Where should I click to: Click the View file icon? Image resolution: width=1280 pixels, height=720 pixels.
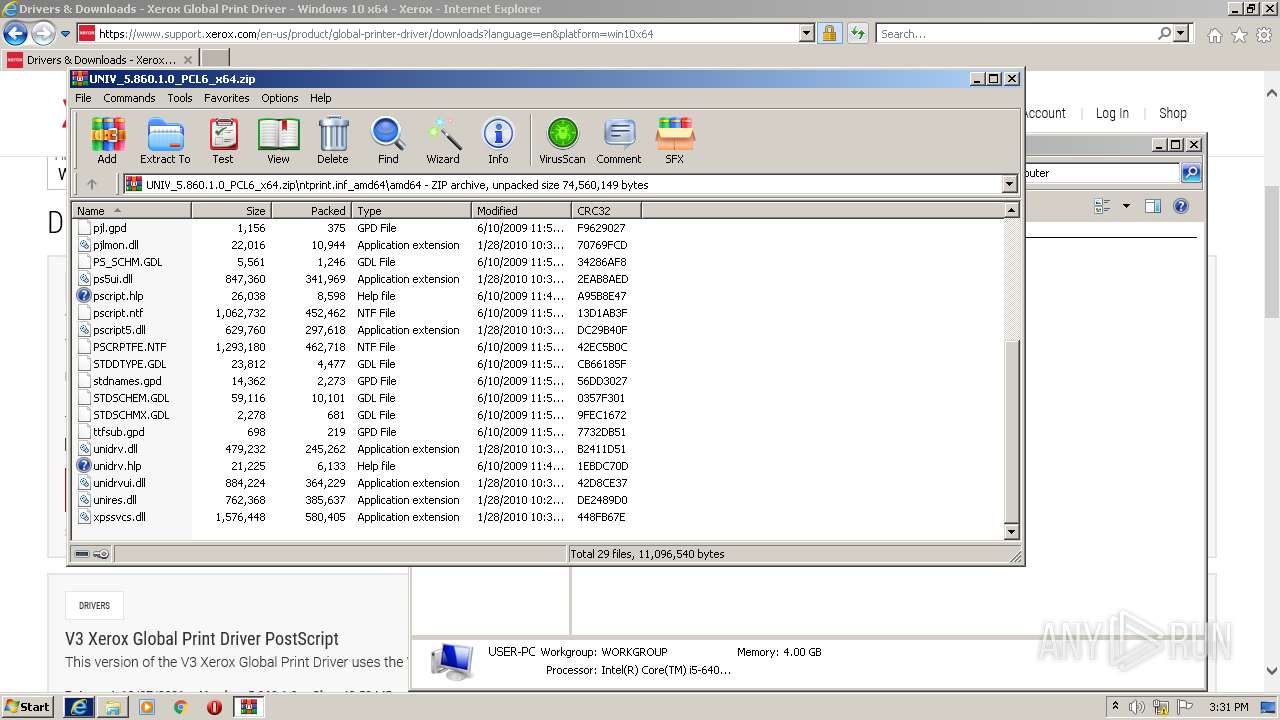pos(278,141)
